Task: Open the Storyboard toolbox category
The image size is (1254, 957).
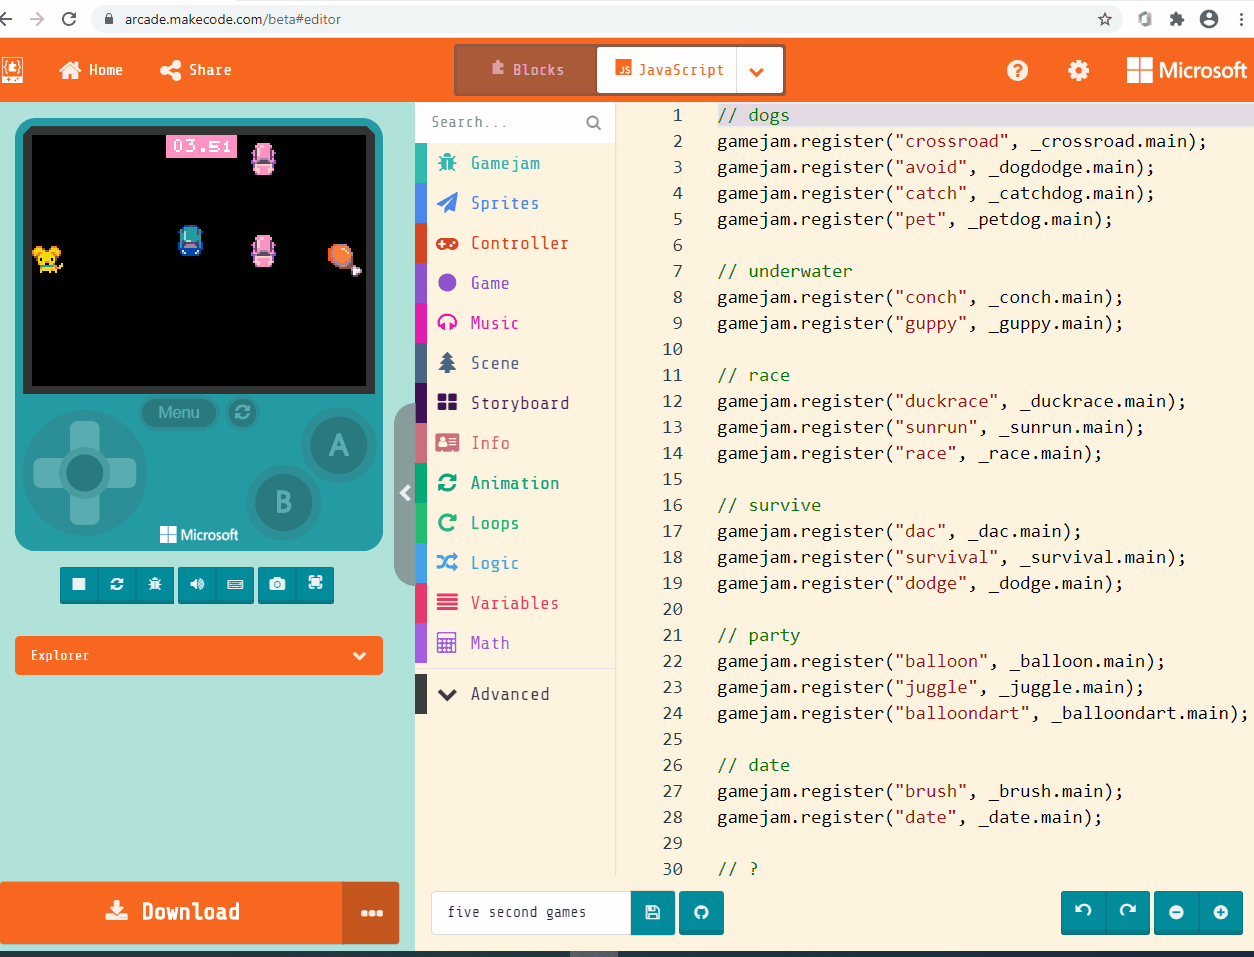Action: (515, 403)
